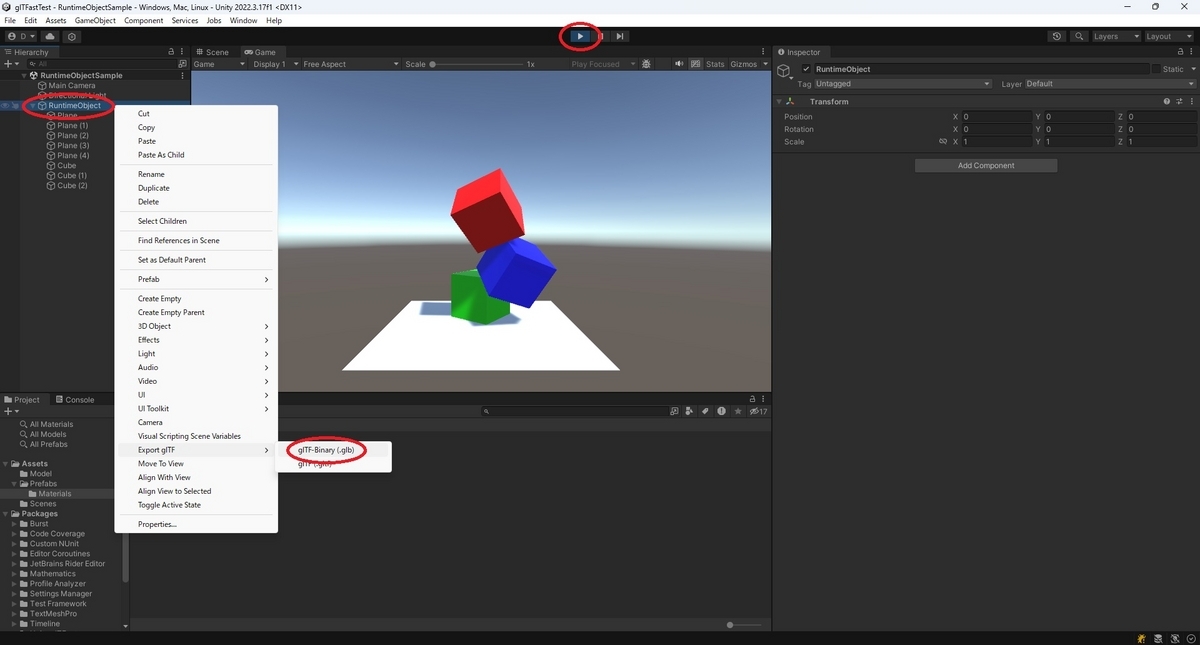Toggle Gizmos visibility in the Game view
Image resolution: width=1200 pixels, height=645 pixels.
coord(746,63)
